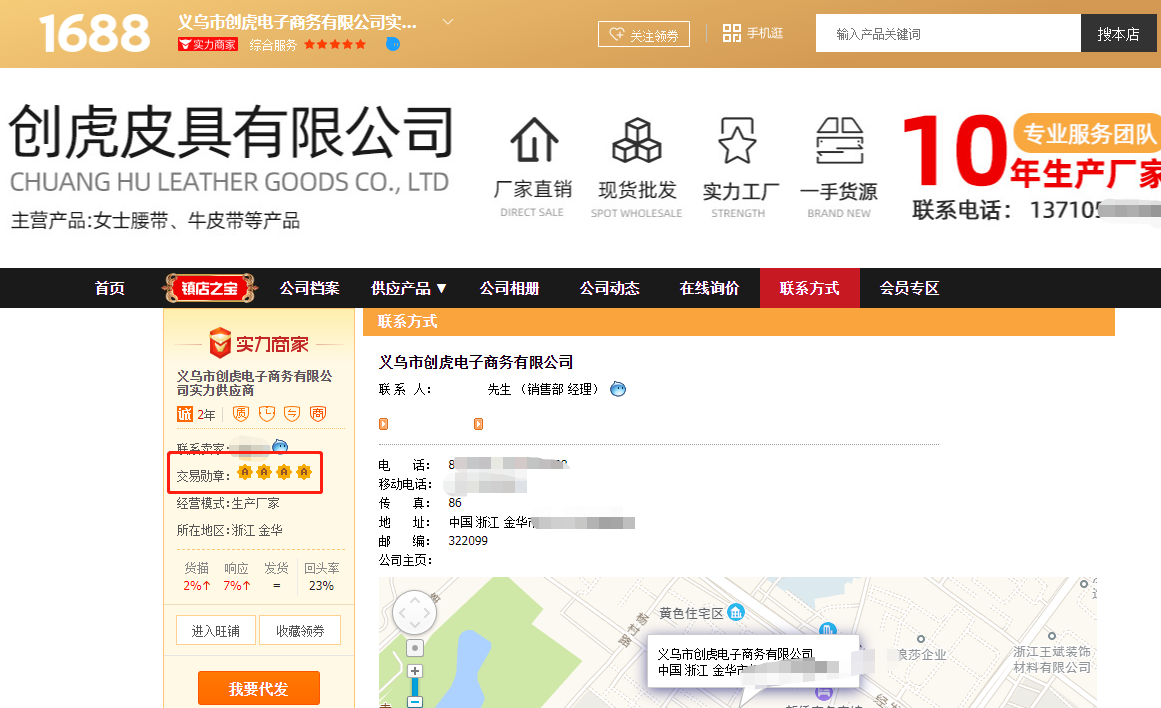
Task: Click the 商 shield badge in sidebar
Action: coord(318,413)
